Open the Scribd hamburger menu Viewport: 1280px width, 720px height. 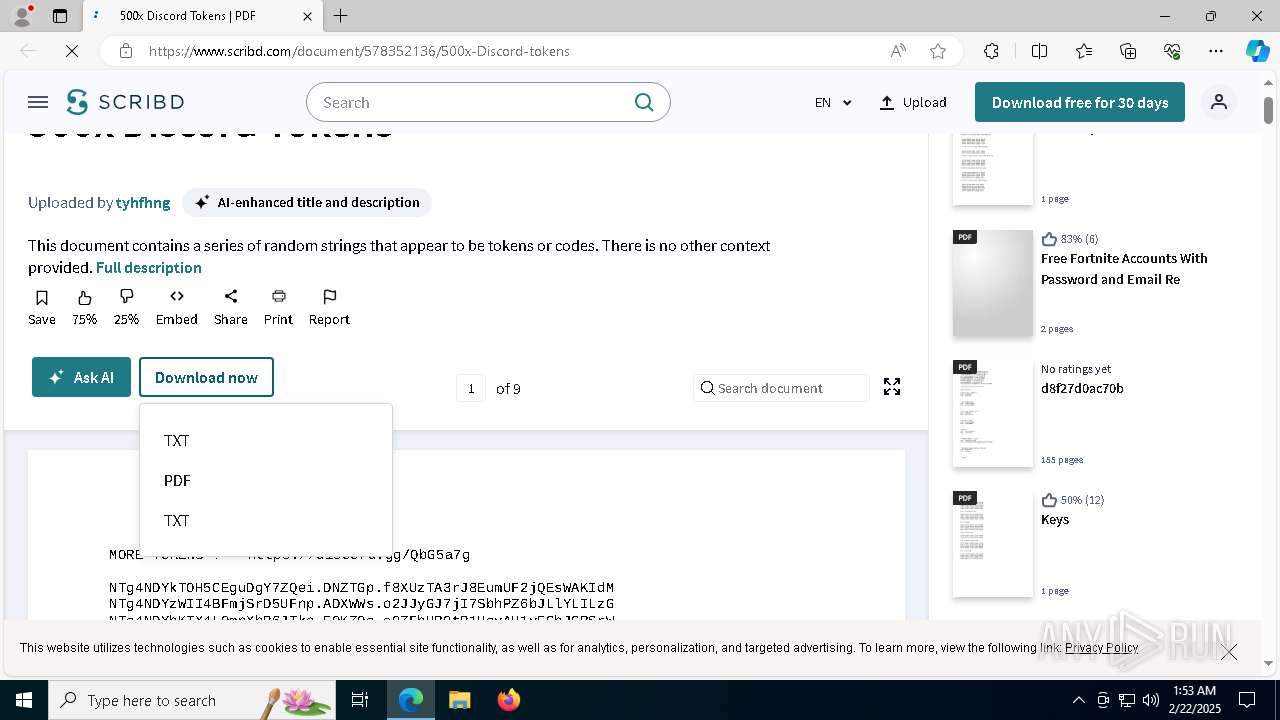click(x=38, y=102)
